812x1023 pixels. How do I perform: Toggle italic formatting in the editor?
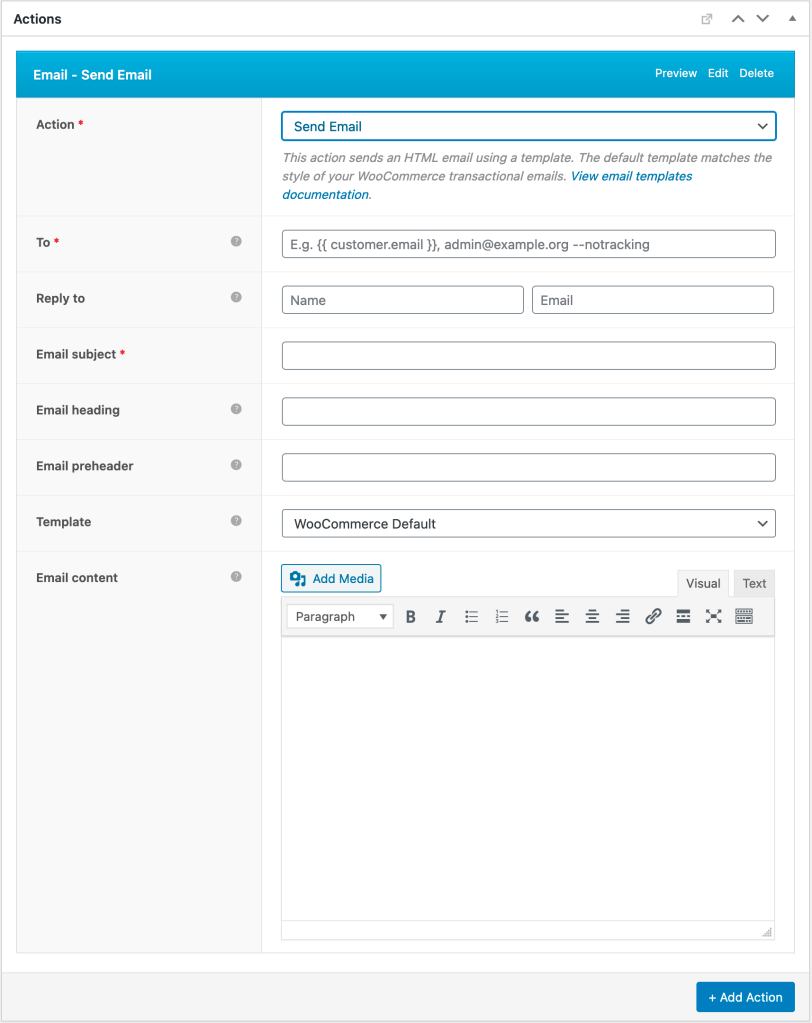(441, 616)
